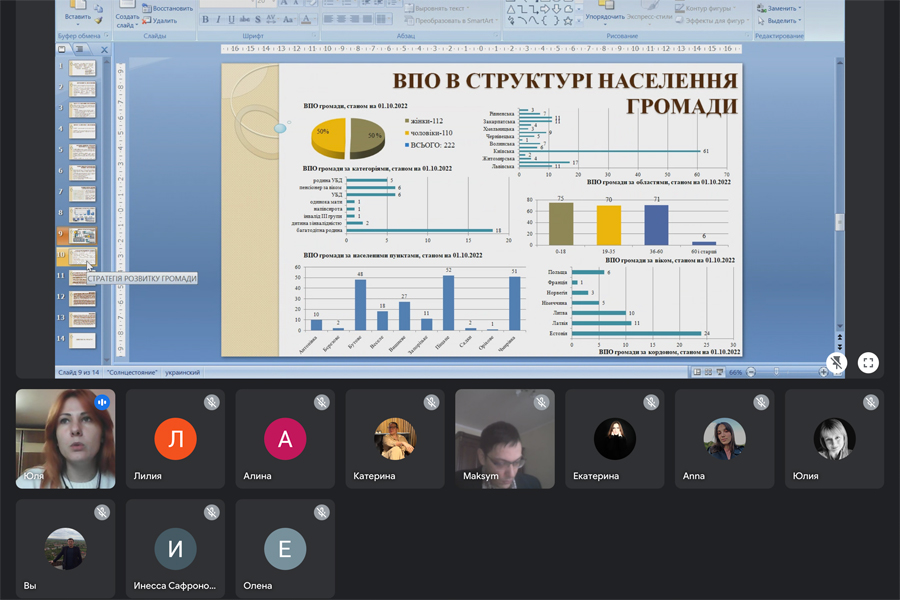Select the left brace shape
Viewport: 900px width, 600px height.
(x=544, y=21)
